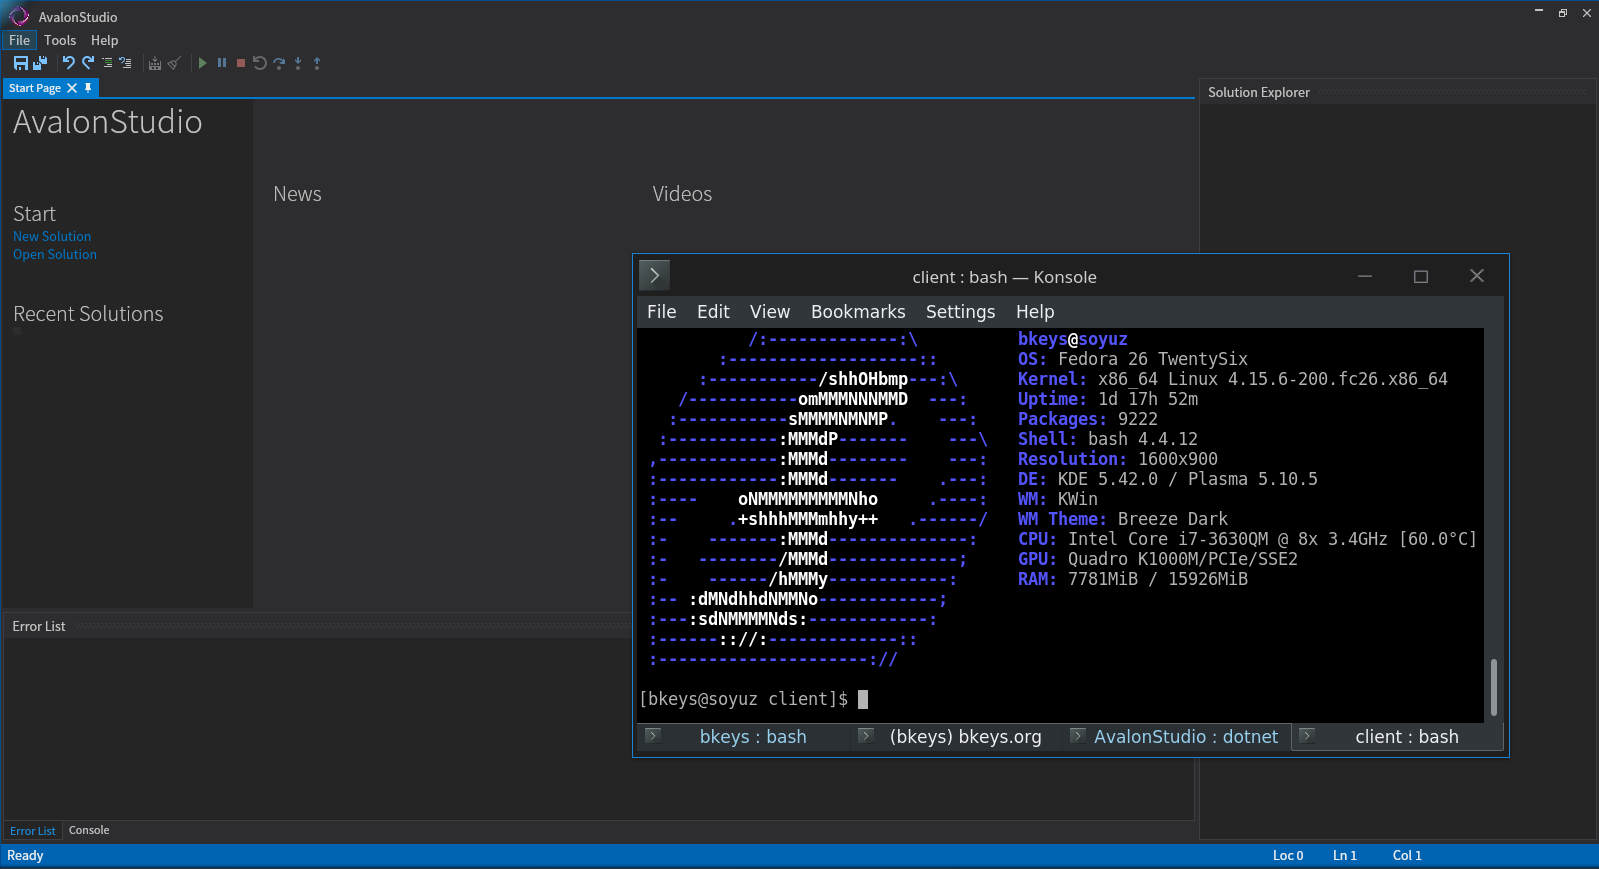This screenshot has height=869, width=1599.
Task: Stop debugging with the red square icon
Action: tap(241, 63)
